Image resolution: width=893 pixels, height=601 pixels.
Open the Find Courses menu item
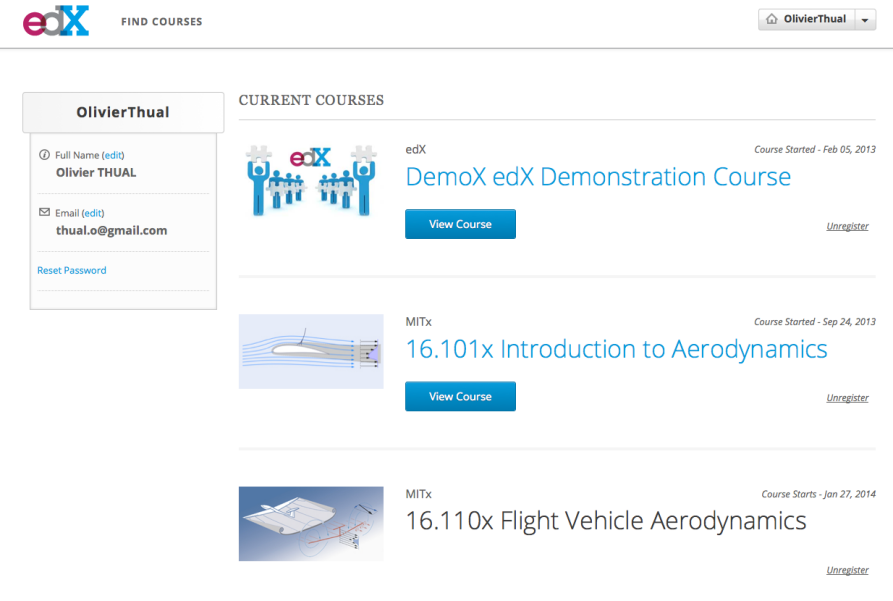161,21
